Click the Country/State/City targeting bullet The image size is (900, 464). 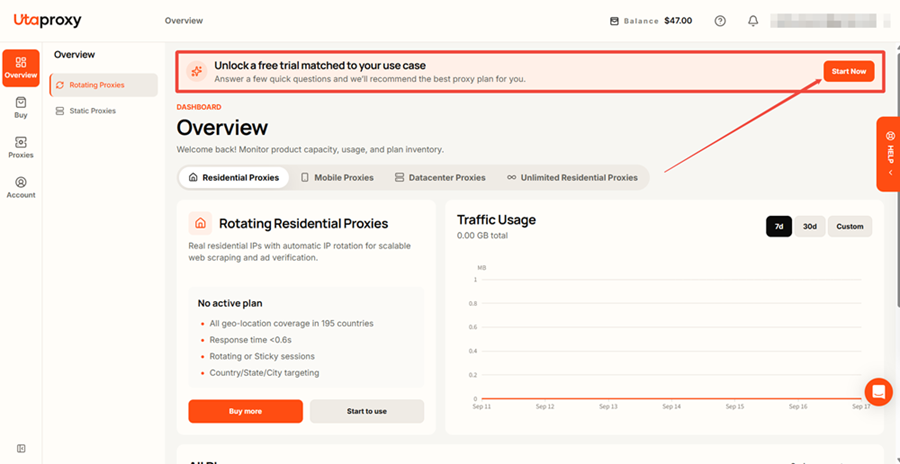tap(264, 373)
